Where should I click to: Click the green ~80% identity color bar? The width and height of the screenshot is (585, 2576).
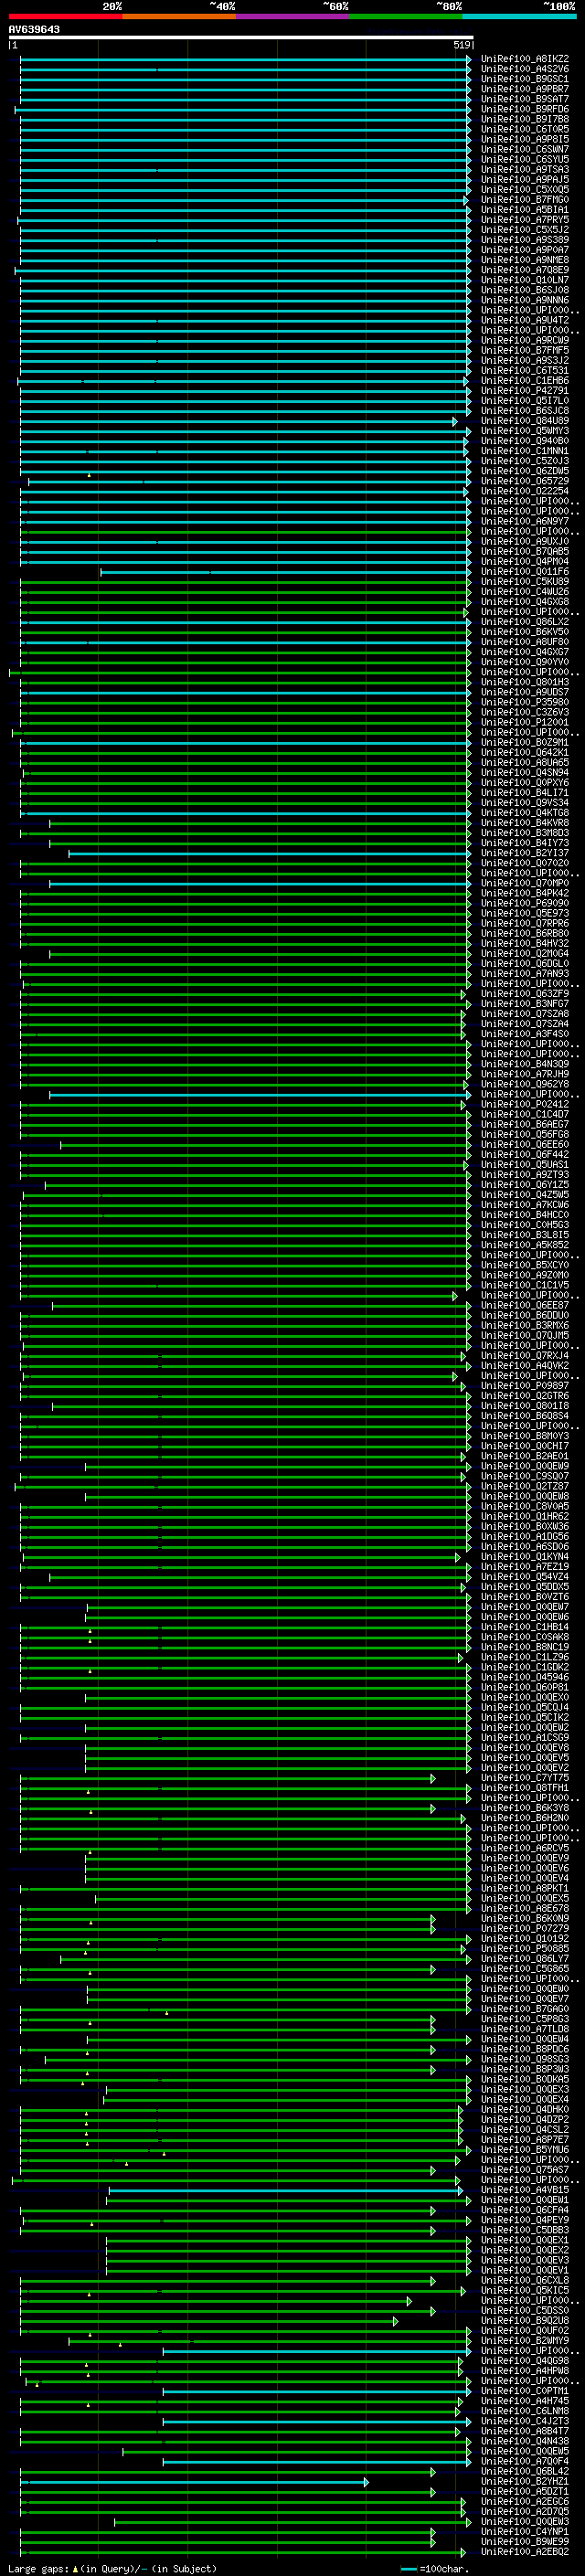click(x=406, y=16)
